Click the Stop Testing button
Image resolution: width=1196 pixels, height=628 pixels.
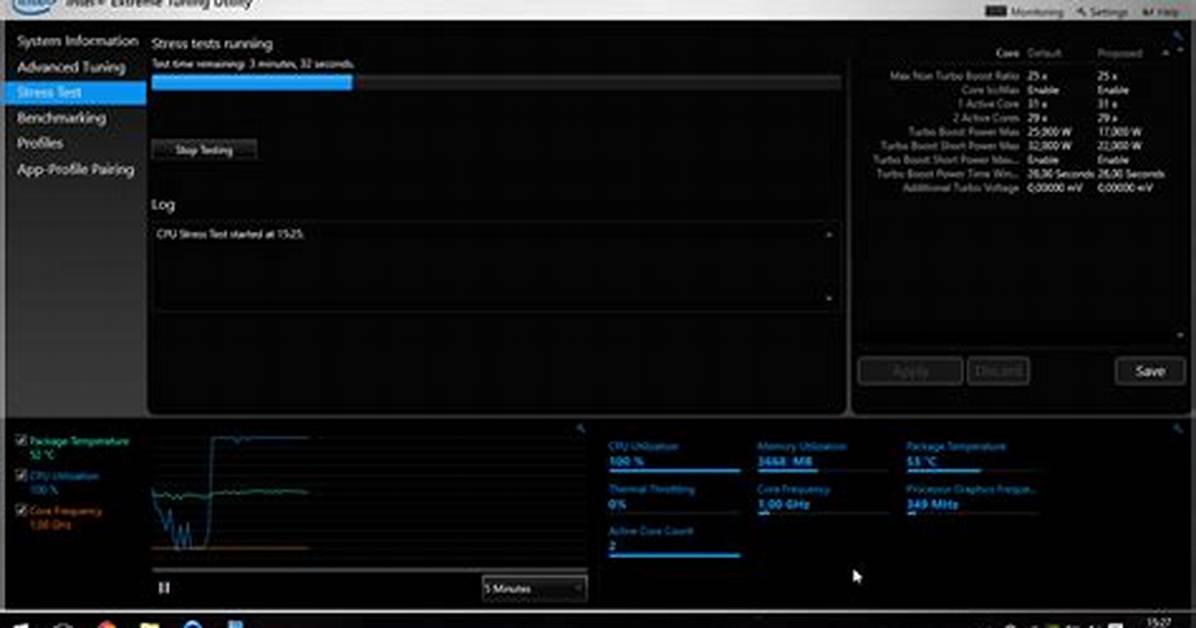pyautogui.click(x=204, y=150)
